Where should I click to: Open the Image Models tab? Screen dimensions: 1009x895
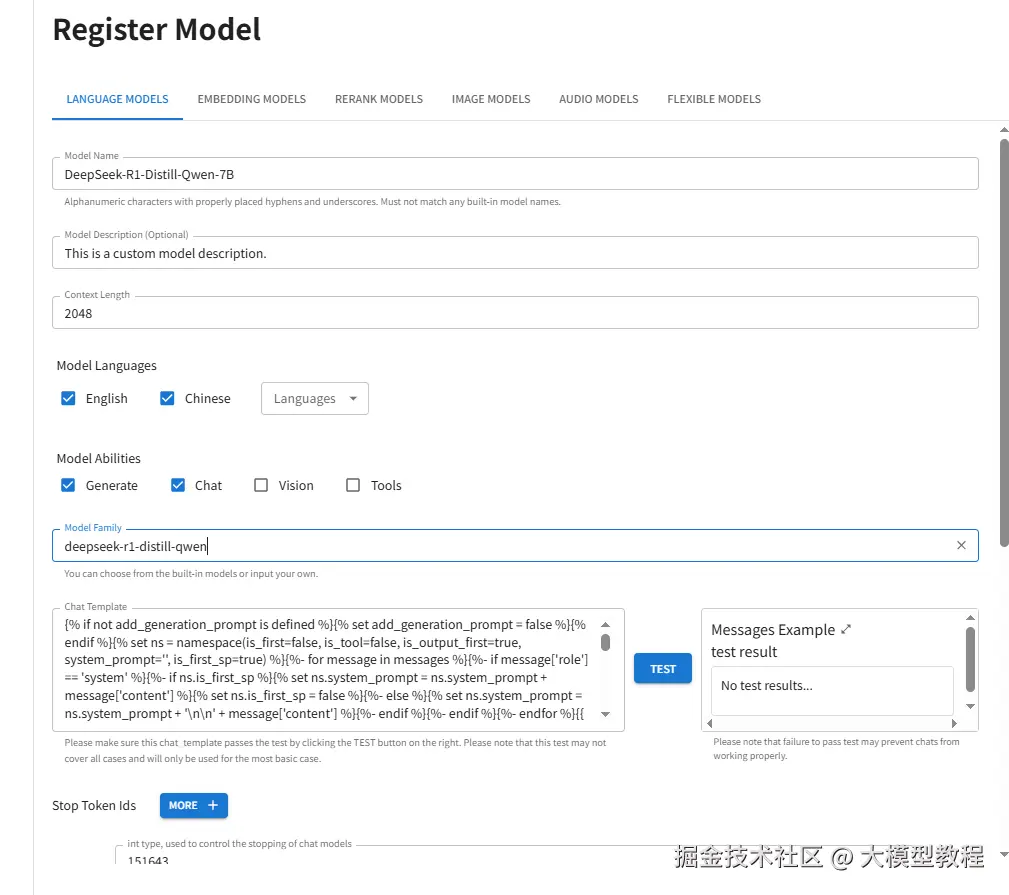coord(491,99)
